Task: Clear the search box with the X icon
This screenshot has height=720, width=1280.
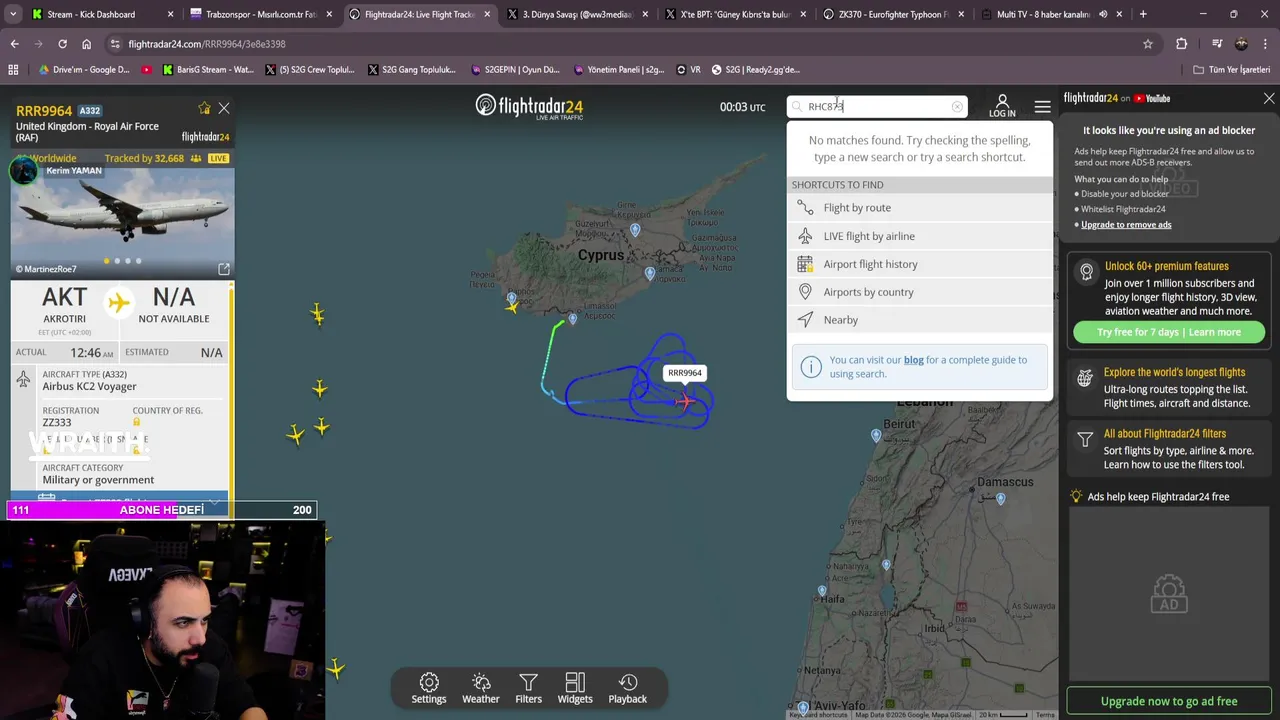Action: [957, 106]
